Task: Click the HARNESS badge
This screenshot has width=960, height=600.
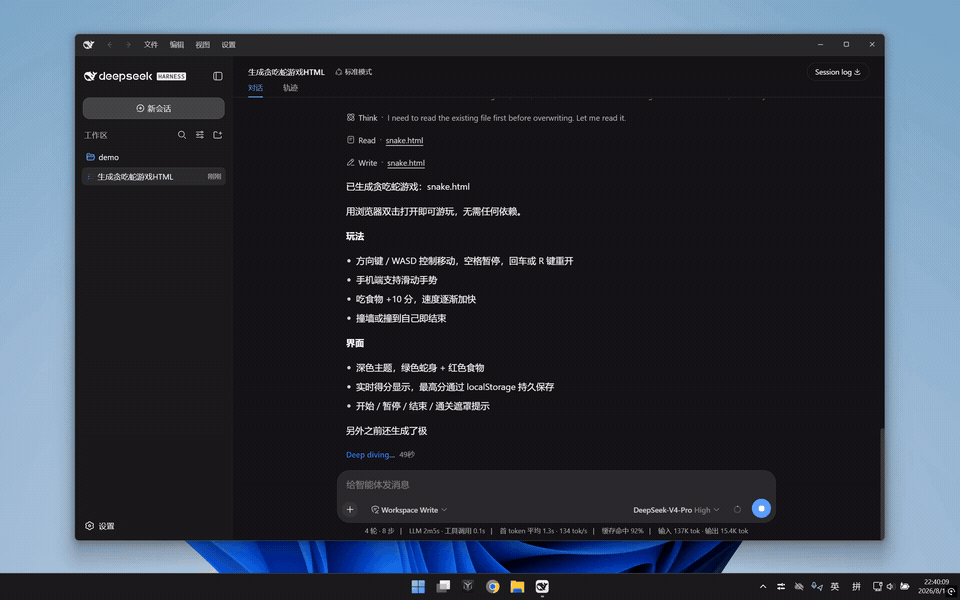Action: (x=171, y=77)
